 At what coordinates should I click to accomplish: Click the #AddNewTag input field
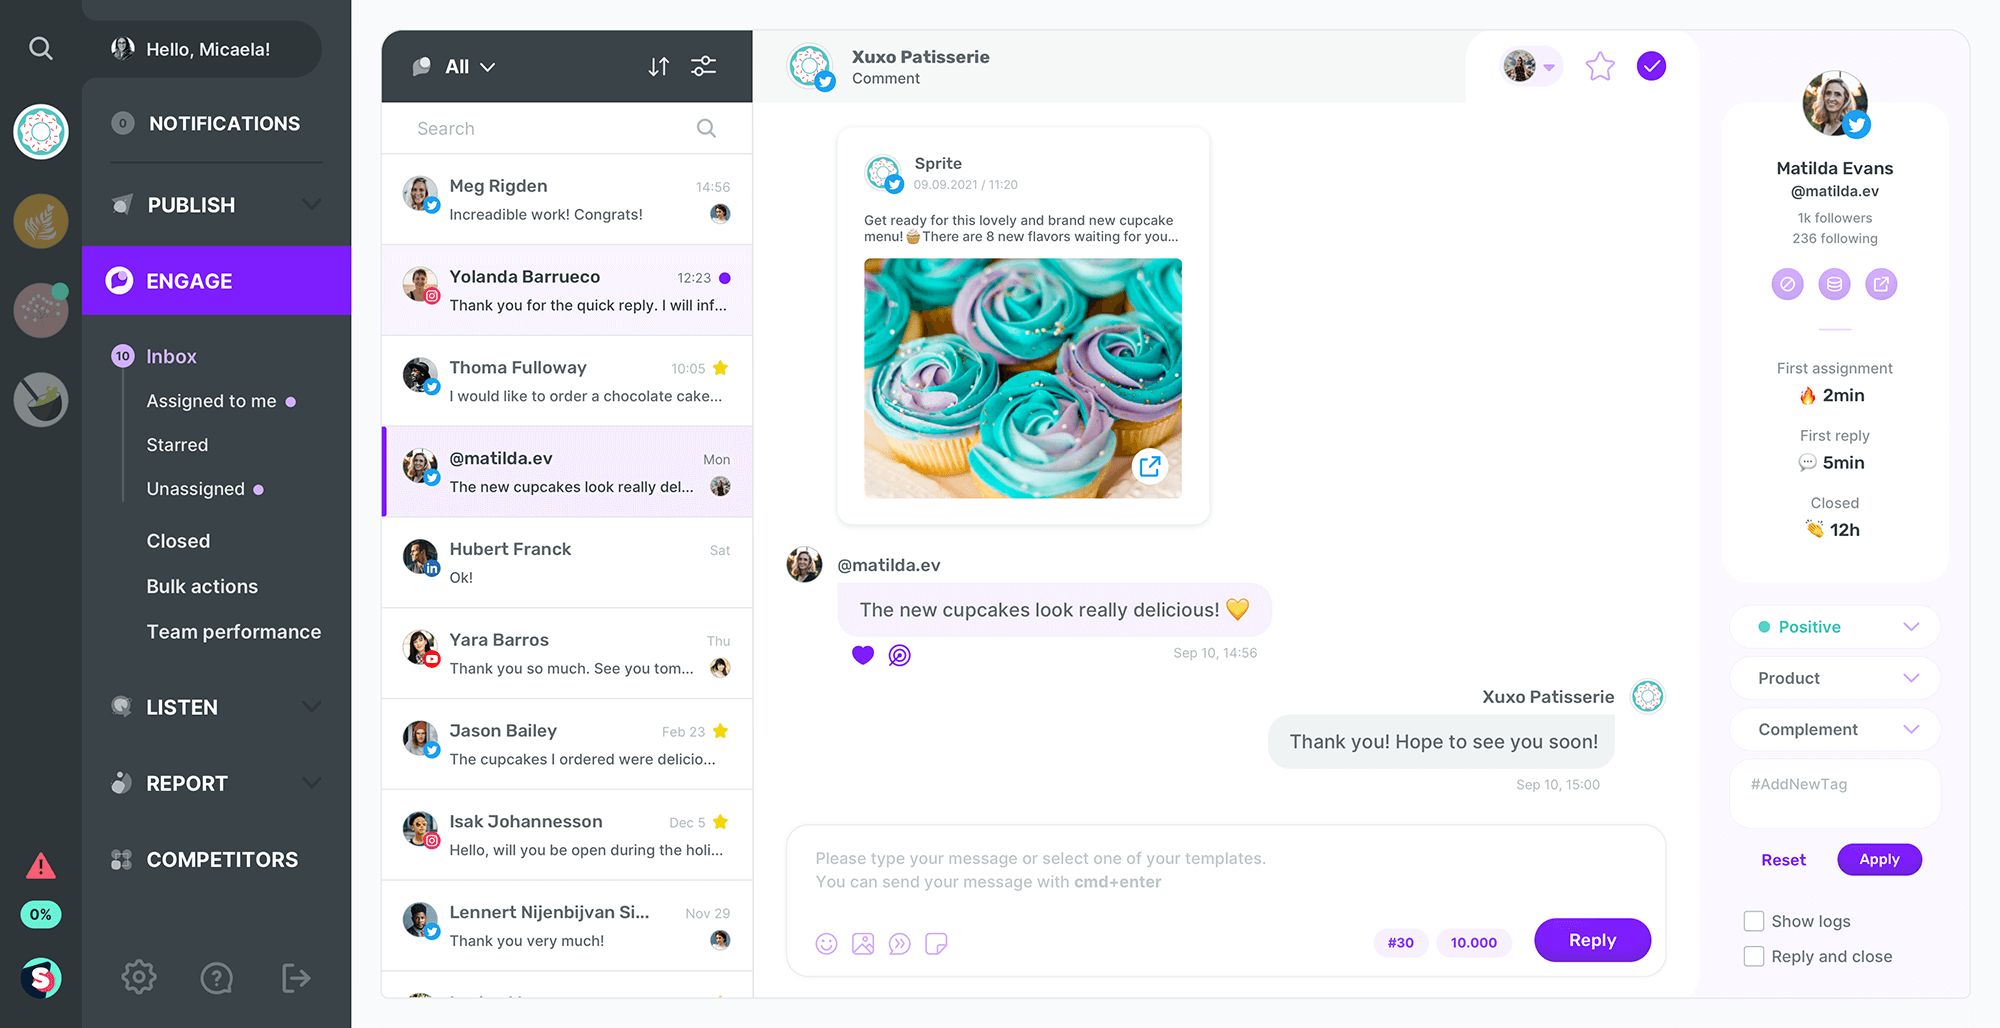click(1835, 793)
